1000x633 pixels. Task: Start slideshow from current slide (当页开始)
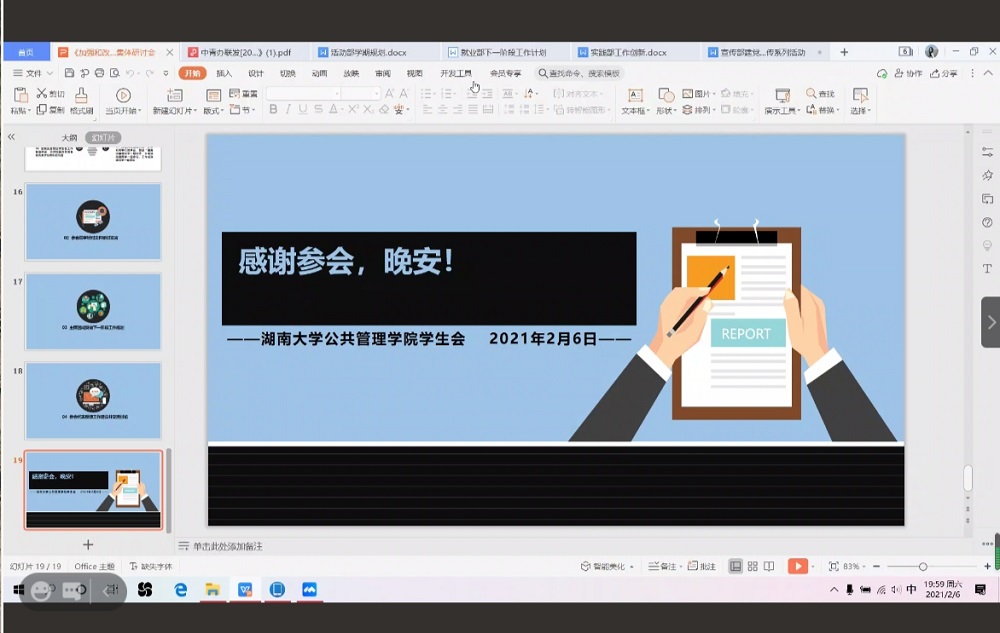[x=123, y=100]
